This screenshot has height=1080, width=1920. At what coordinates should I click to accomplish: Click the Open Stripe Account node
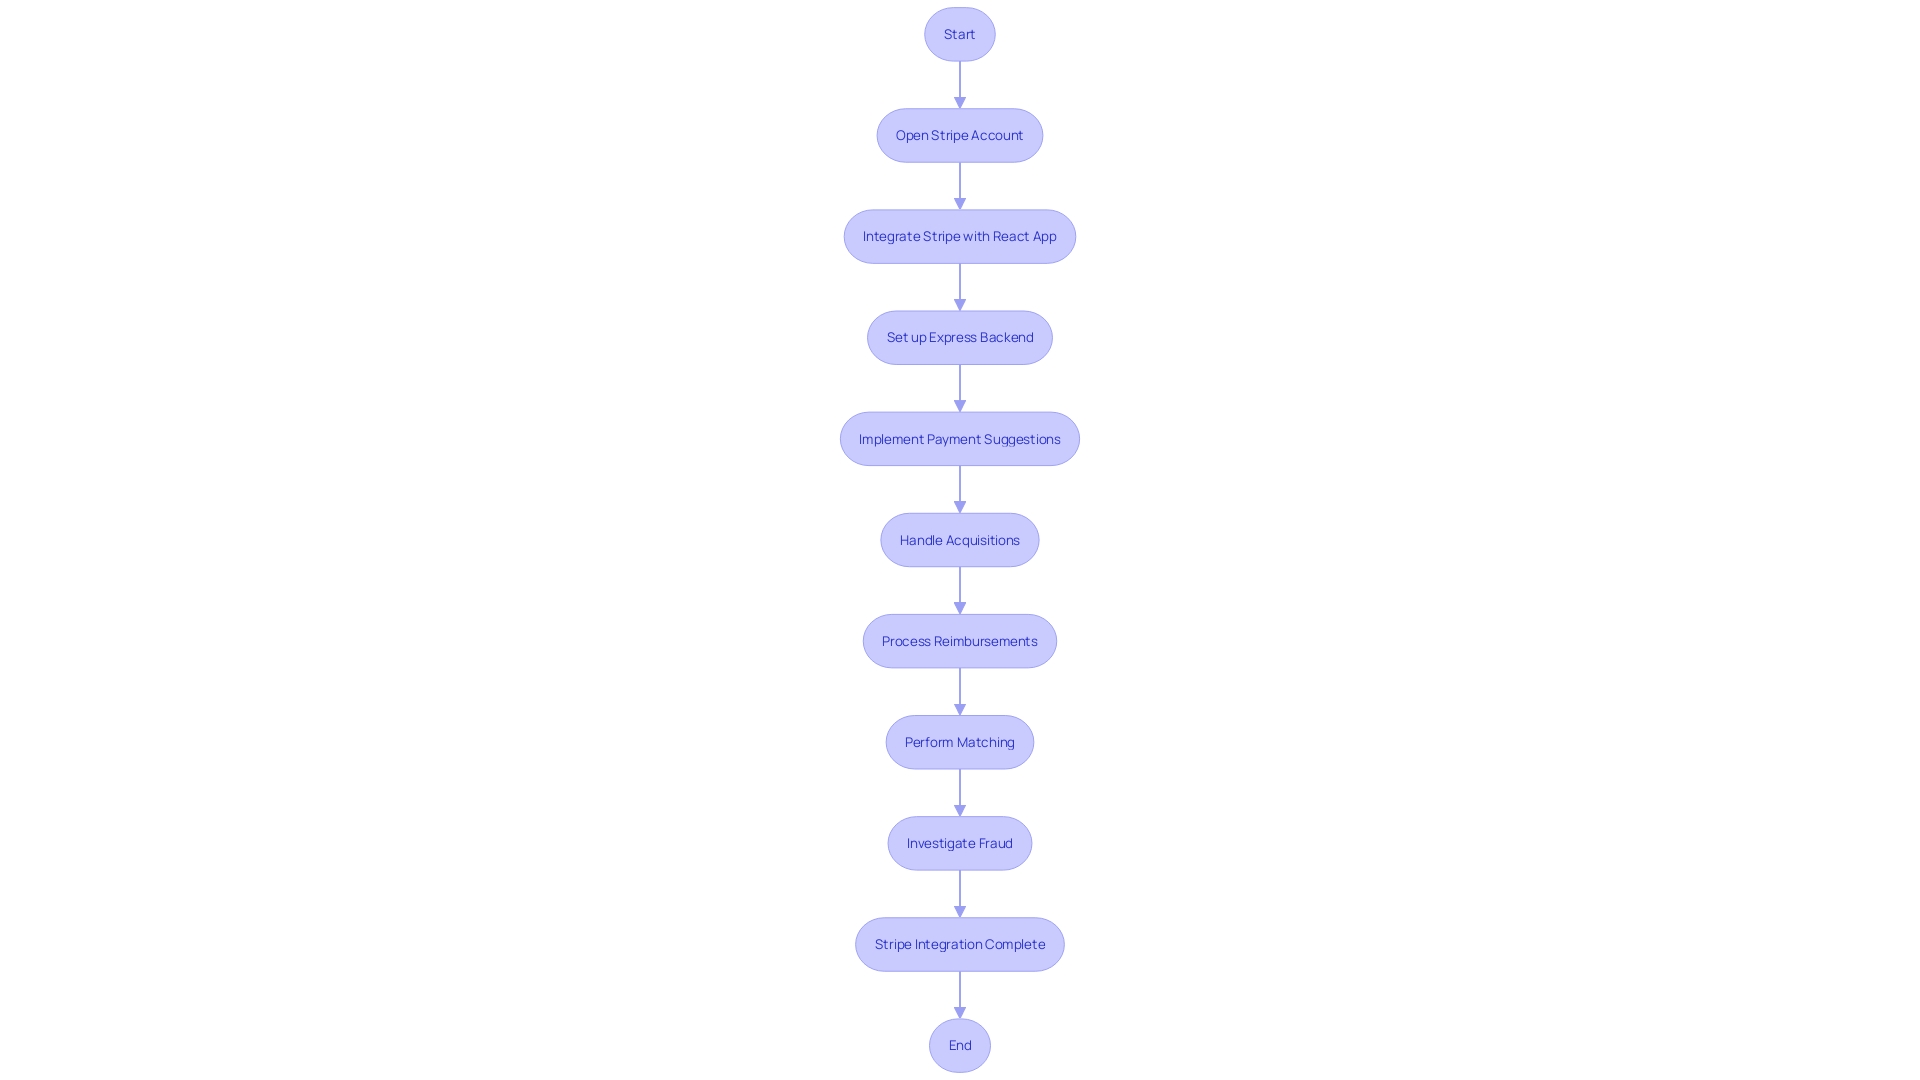(x=959, y=135)
